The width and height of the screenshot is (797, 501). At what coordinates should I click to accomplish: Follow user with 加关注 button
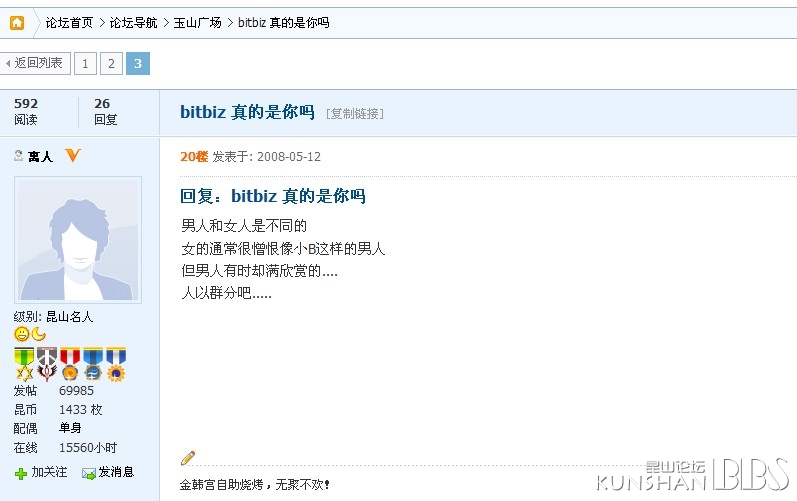41,473
